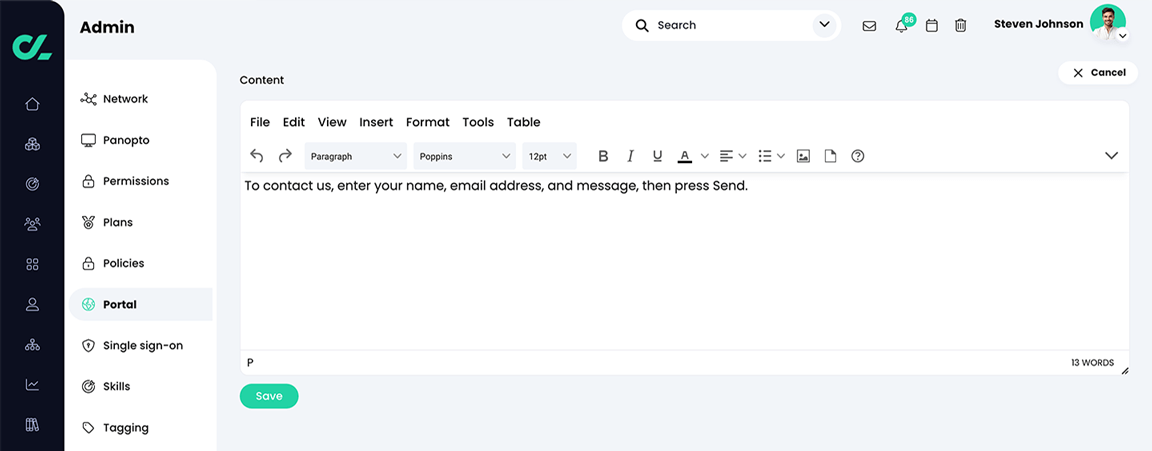Click the P element path indicator
The height and width of the screenshot is (451, 1152).
coord(250,362)
